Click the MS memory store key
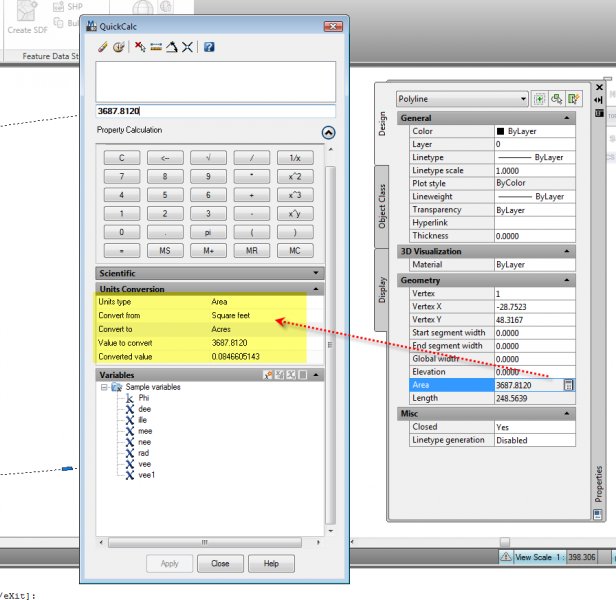The image size is (616, 600). click(165, 251)
